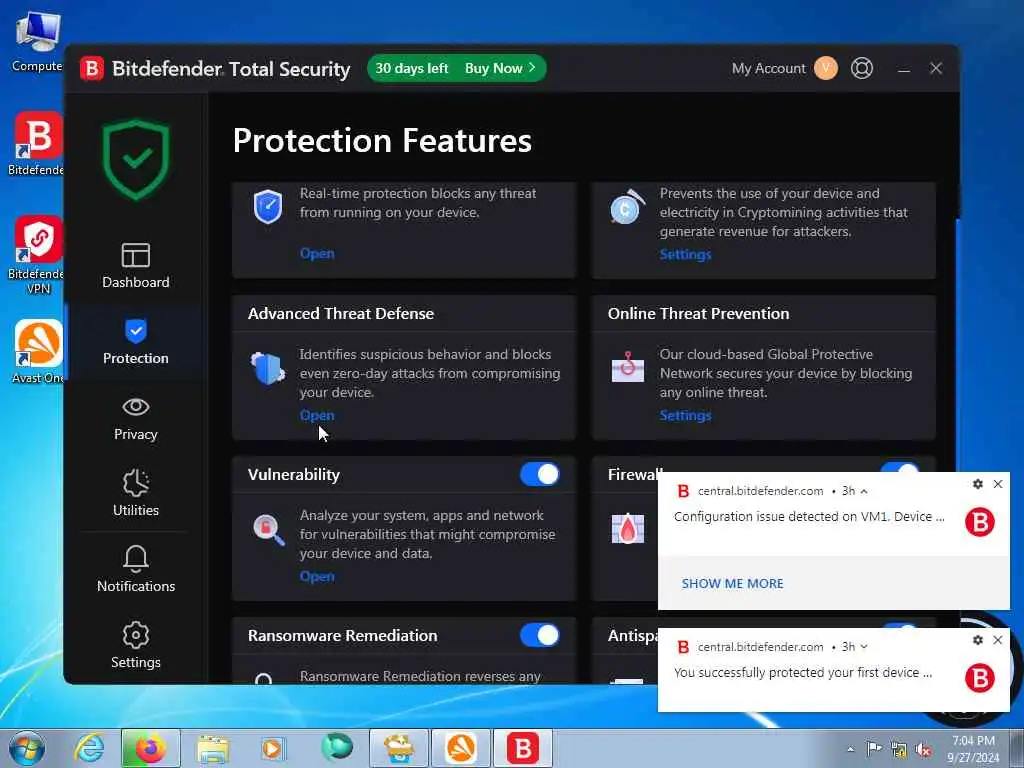The image size is (1024, 768).
Task: Open the Windows Start menu
Action: 27,748
